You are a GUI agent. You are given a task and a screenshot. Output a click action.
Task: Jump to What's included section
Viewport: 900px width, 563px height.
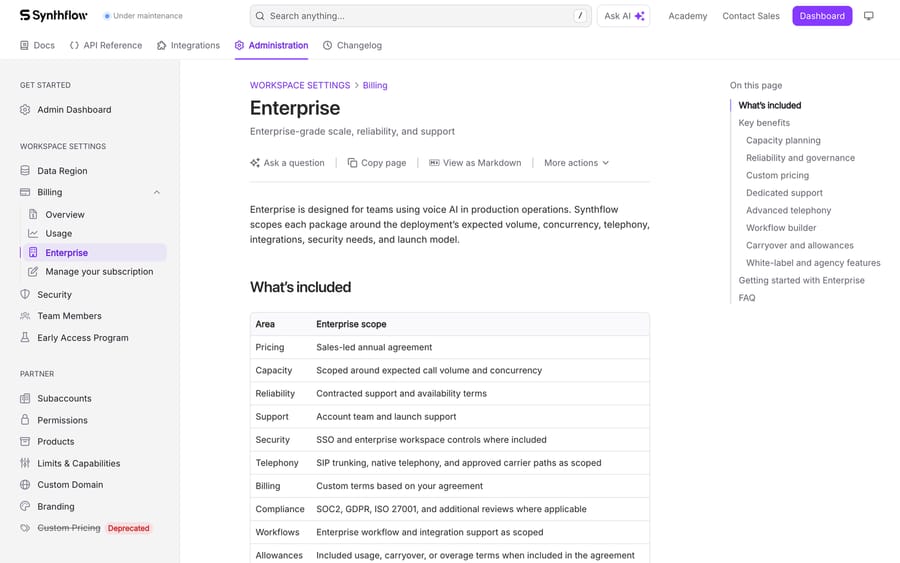click(x=770, y=105)
